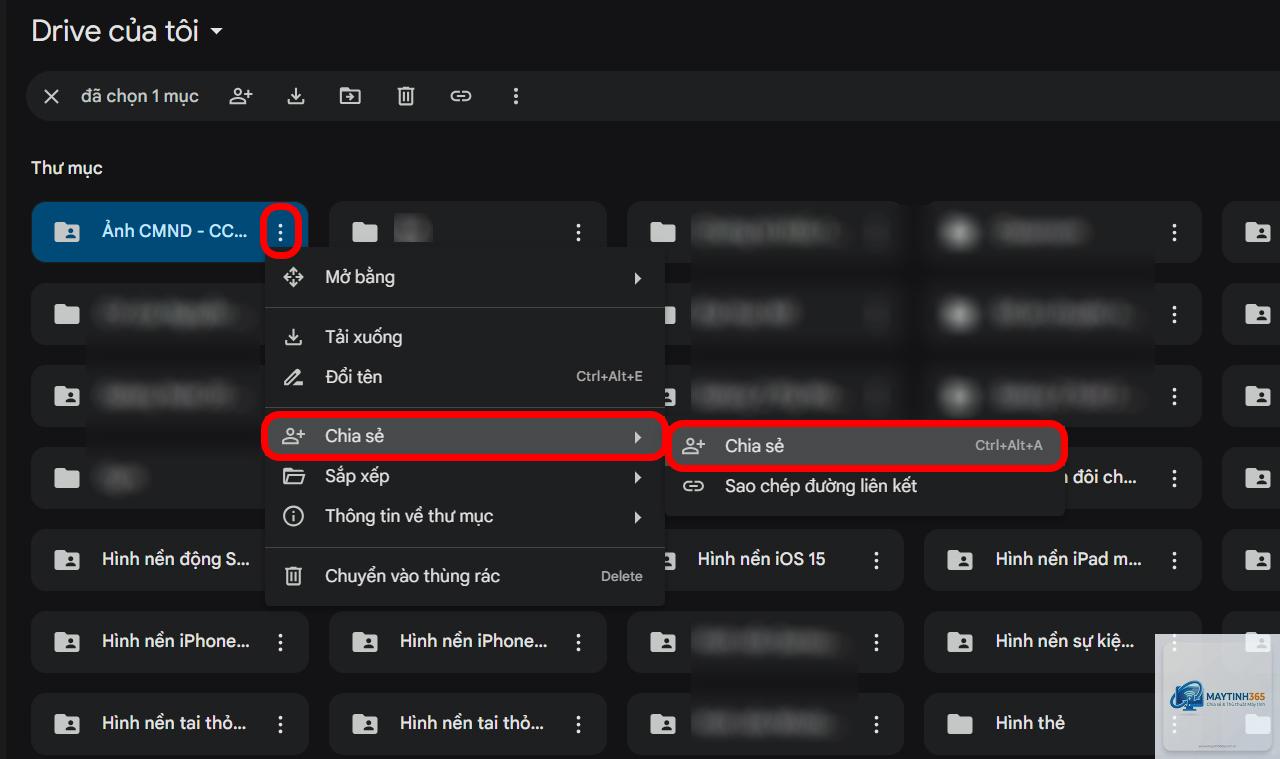Click Sao chép đường liên kết

(x=865, y=486)
